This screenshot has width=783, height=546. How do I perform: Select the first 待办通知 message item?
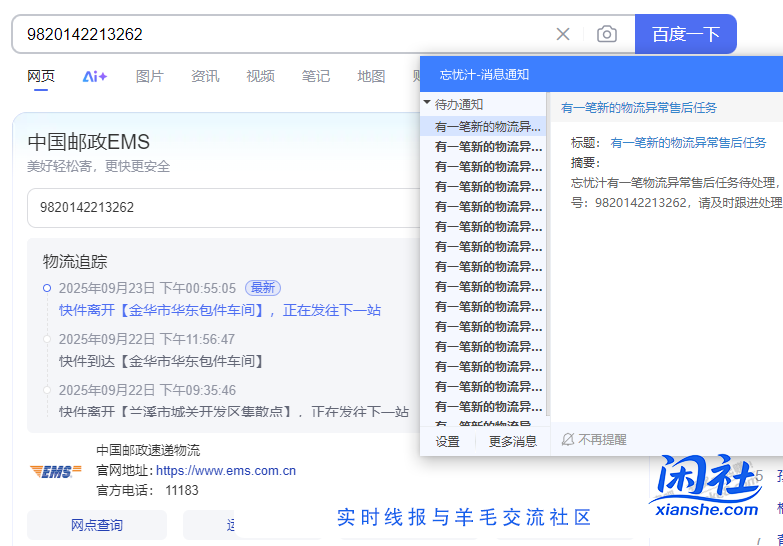[x=488, y=126]
